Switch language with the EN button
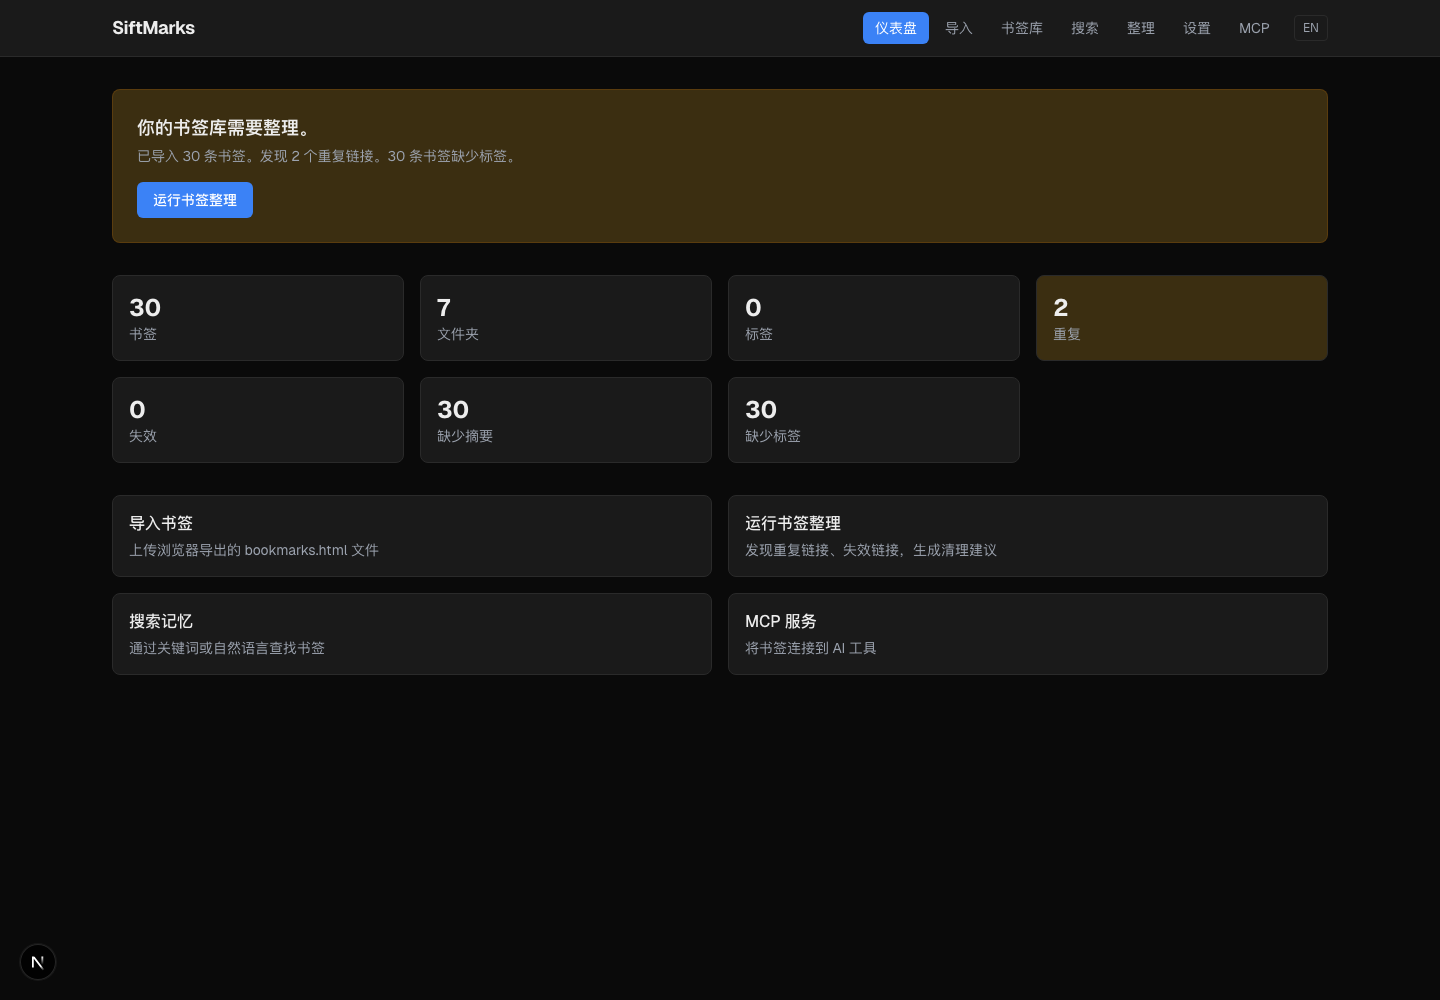The width and height of the screenshot is (1440, 1000). coord(1311,28)
